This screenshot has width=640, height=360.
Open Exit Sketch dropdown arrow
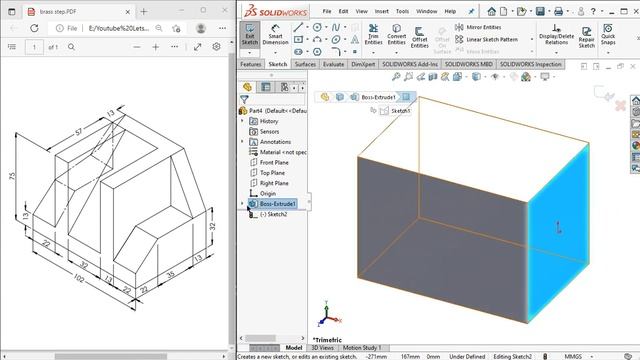click(249, 53)
